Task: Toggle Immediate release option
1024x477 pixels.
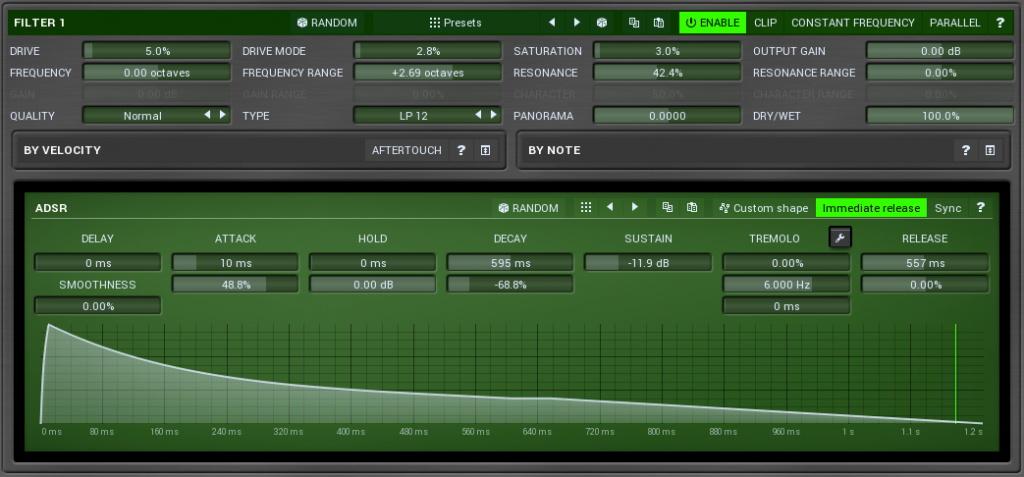Action: (x=871, y=208)
